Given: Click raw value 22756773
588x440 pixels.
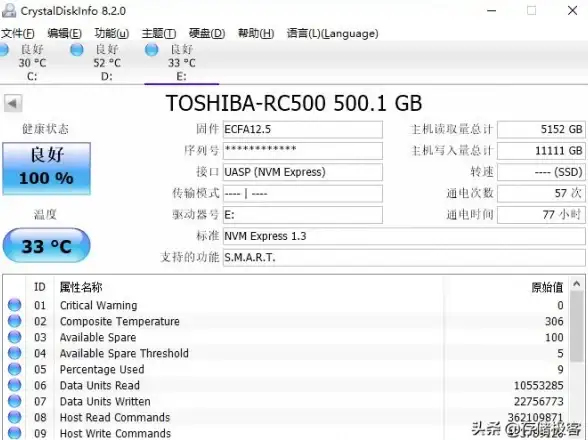Looking at the screenshot, I should (x=538, y=402).
